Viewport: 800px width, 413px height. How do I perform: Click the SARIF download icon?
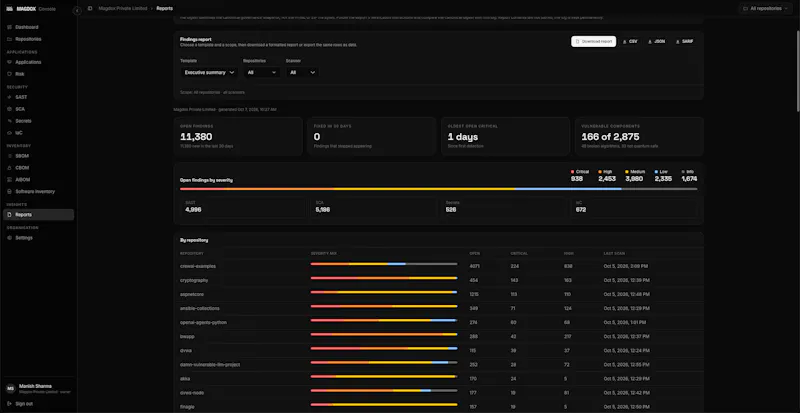point(677,41)
